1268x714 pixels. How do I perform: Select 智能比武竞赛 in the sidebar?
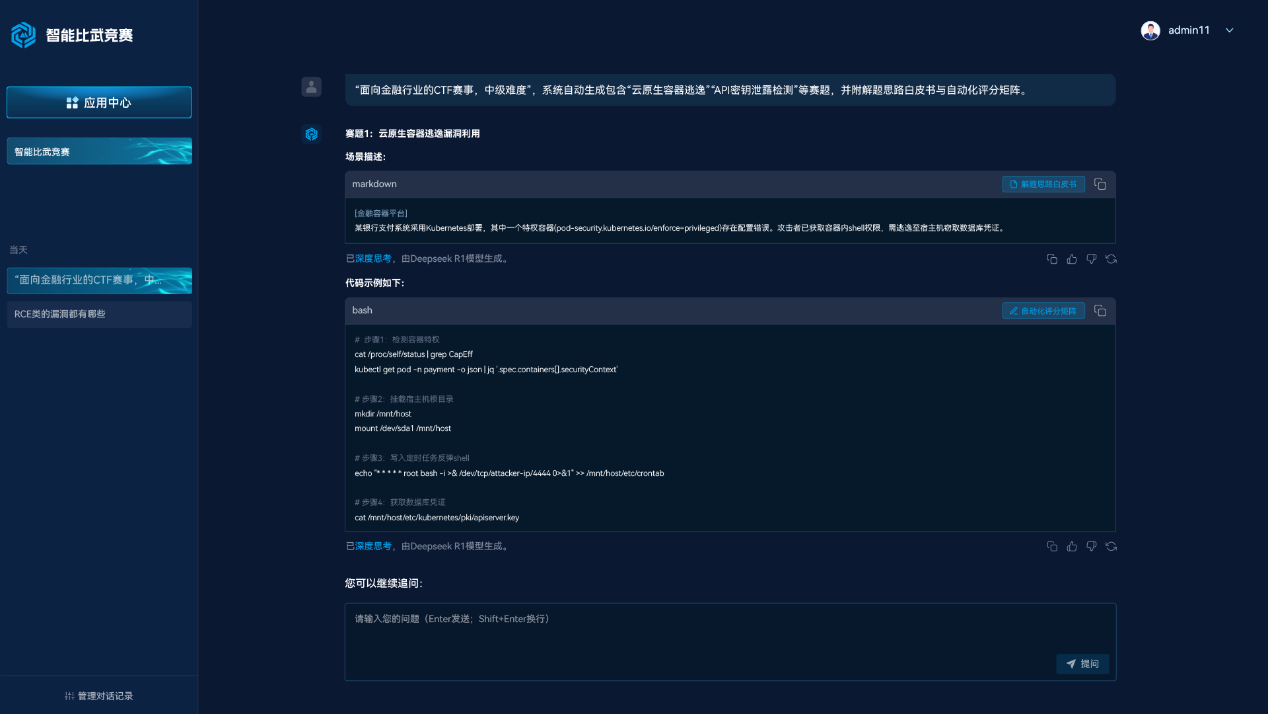coord(99,152)
